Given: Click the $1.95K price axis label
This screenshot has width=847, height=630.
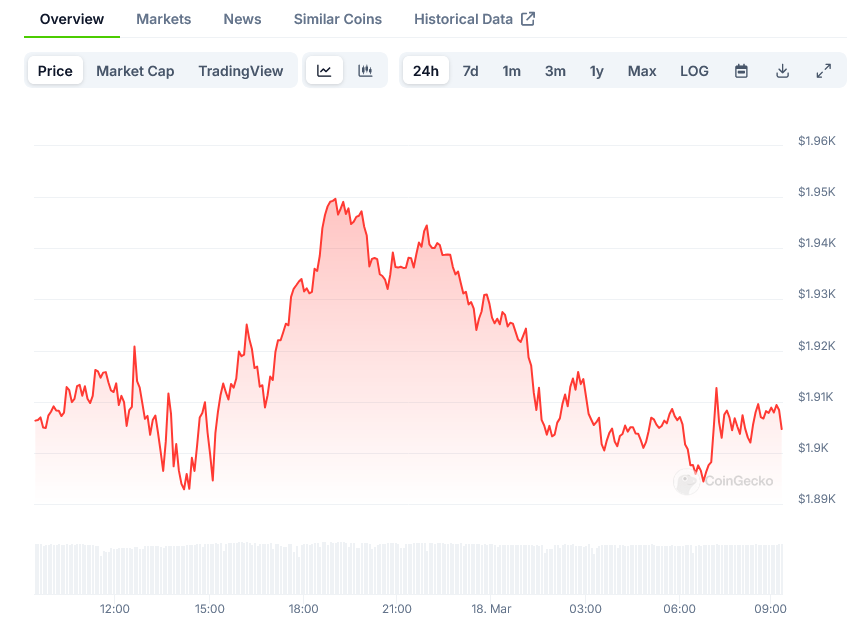Looking at the screenshot, I should tap(816, 192).
